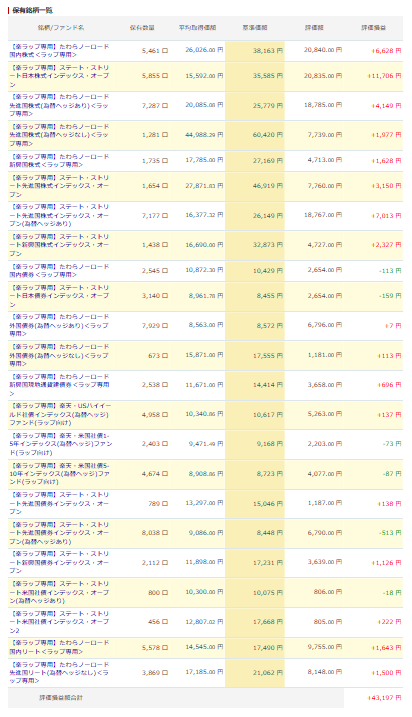Select quantity cell 673 口
Screen dimensions: 412x717
click(158, 355)
